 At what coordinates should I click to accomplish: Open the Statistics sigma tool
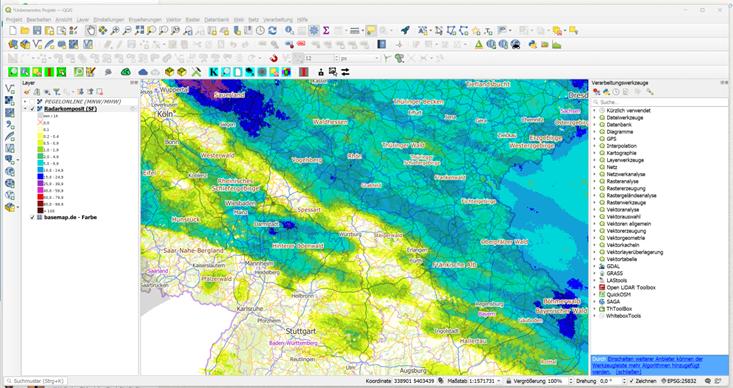coord(326,31)
